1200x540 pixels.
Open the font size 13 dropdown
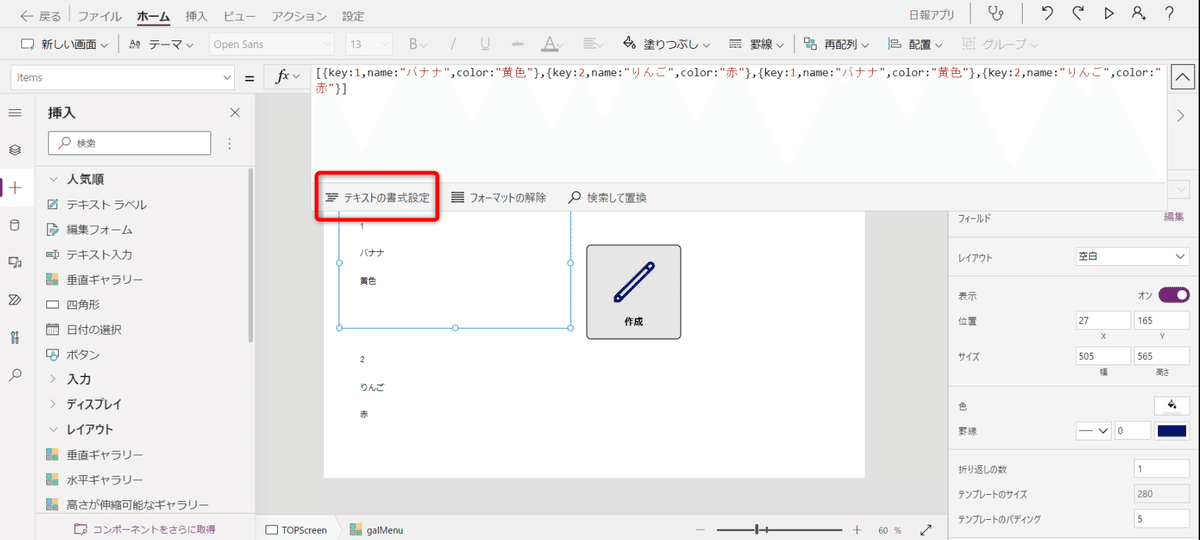pyautogui.click(x=371, y=44)
